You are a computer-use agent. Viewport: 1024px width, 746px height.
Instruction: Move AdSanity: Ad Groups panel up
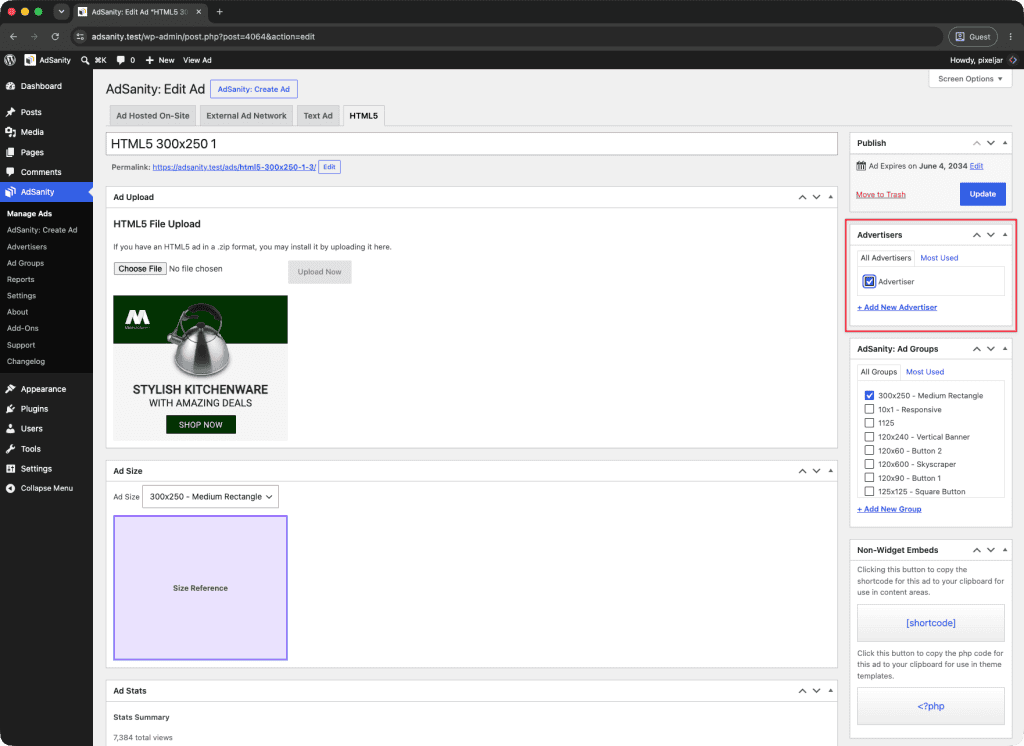click(977, 349)
